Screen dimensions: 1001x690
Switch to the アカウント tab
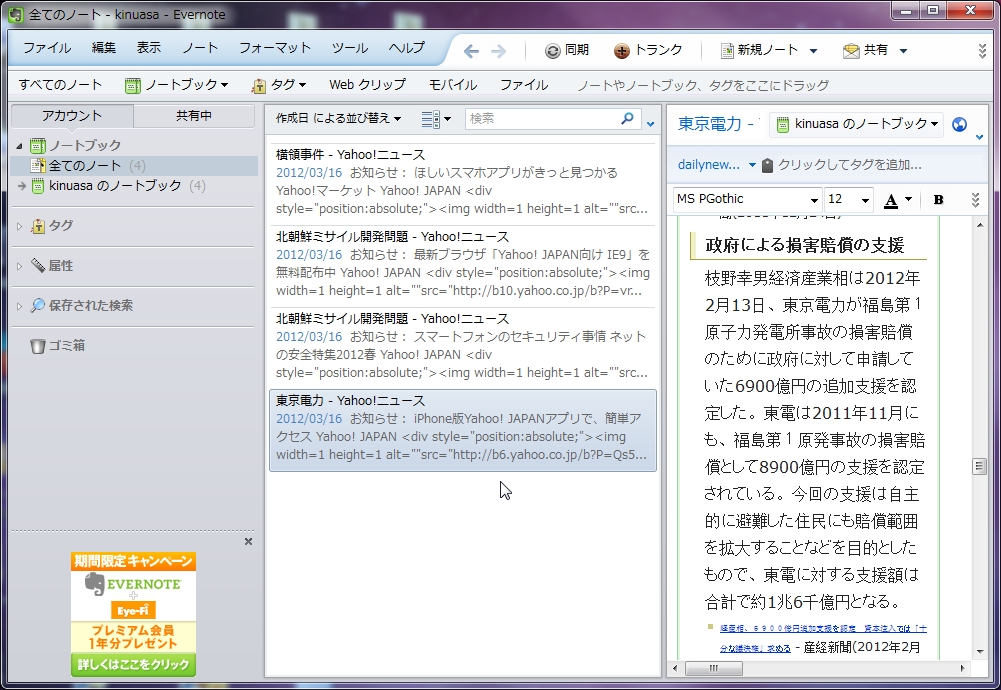(72, 116)
